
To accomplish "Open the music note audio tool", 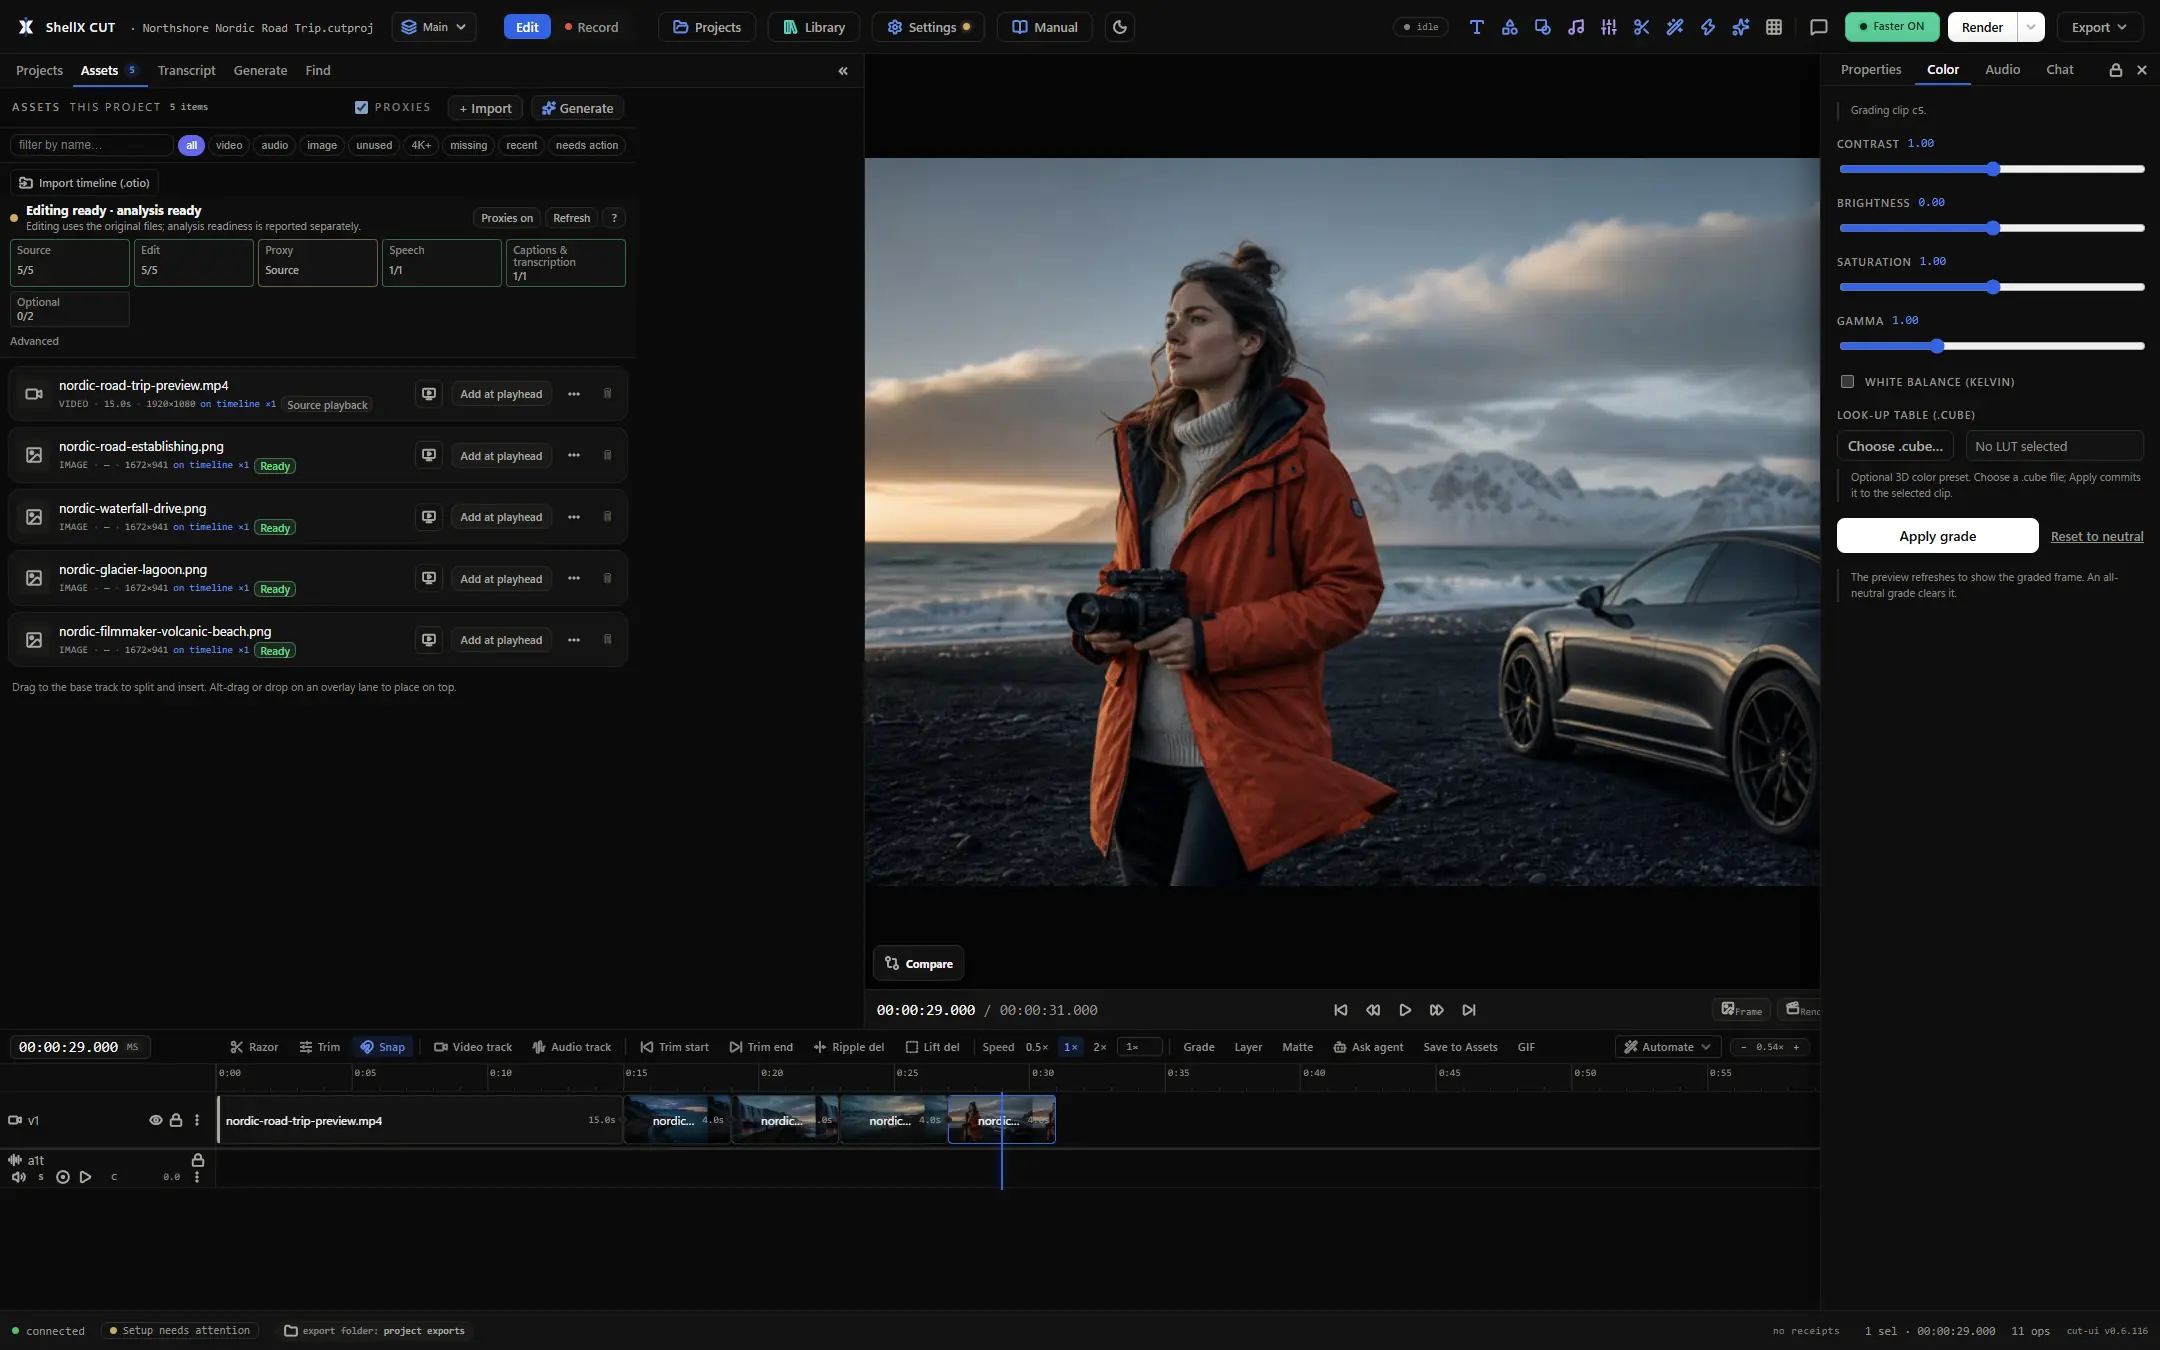I will [1575, 27].
